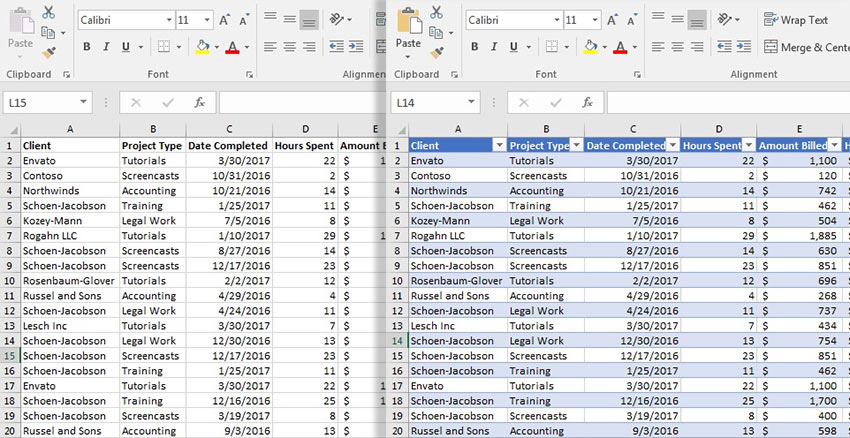
Task: Open Clipboard dialog launcher in right window
Action: click(454, 75)
